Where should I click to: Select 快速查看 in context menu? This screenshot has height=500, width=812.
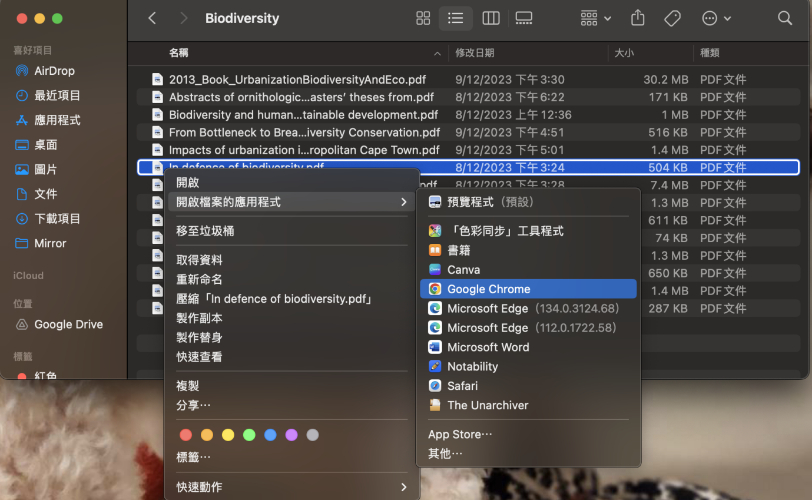click(292, 357)
